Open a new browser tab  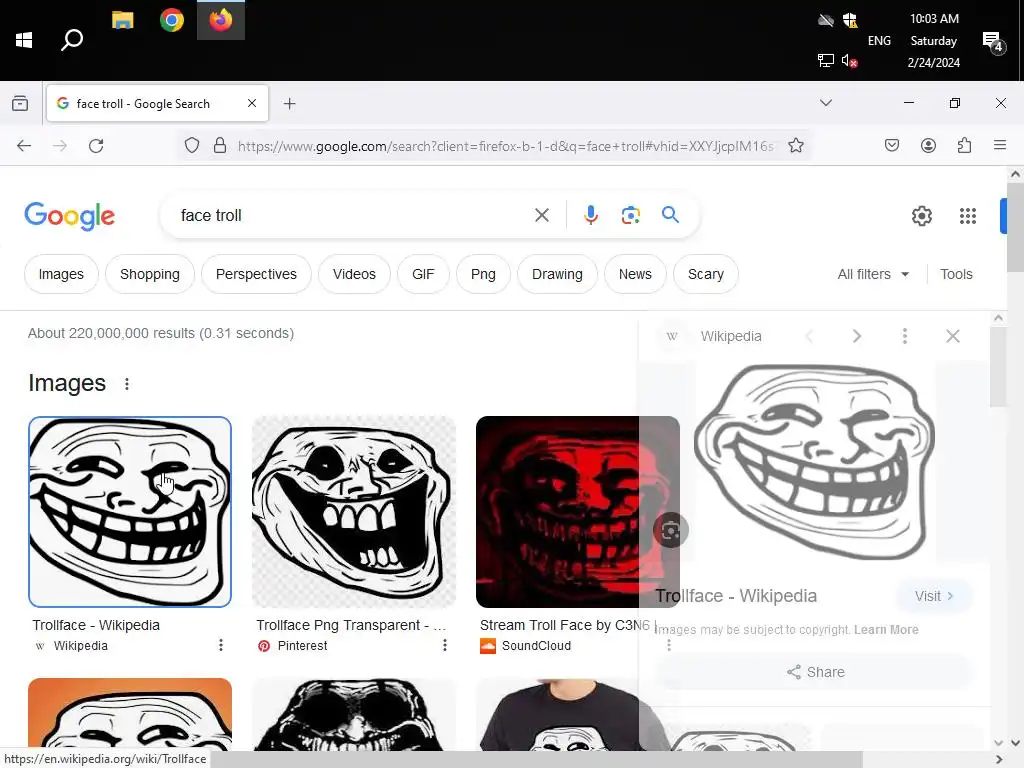(289, 103)
